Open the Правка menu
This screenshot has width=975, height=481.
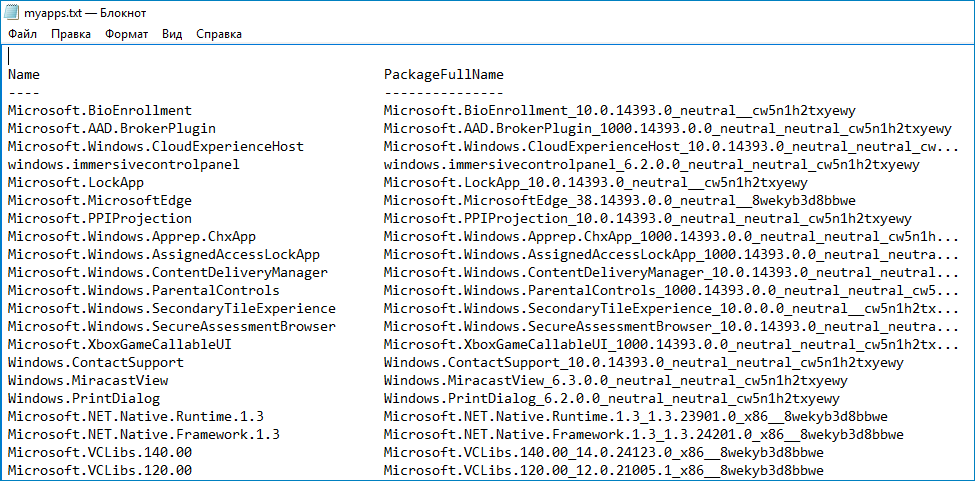click(71, 34)
